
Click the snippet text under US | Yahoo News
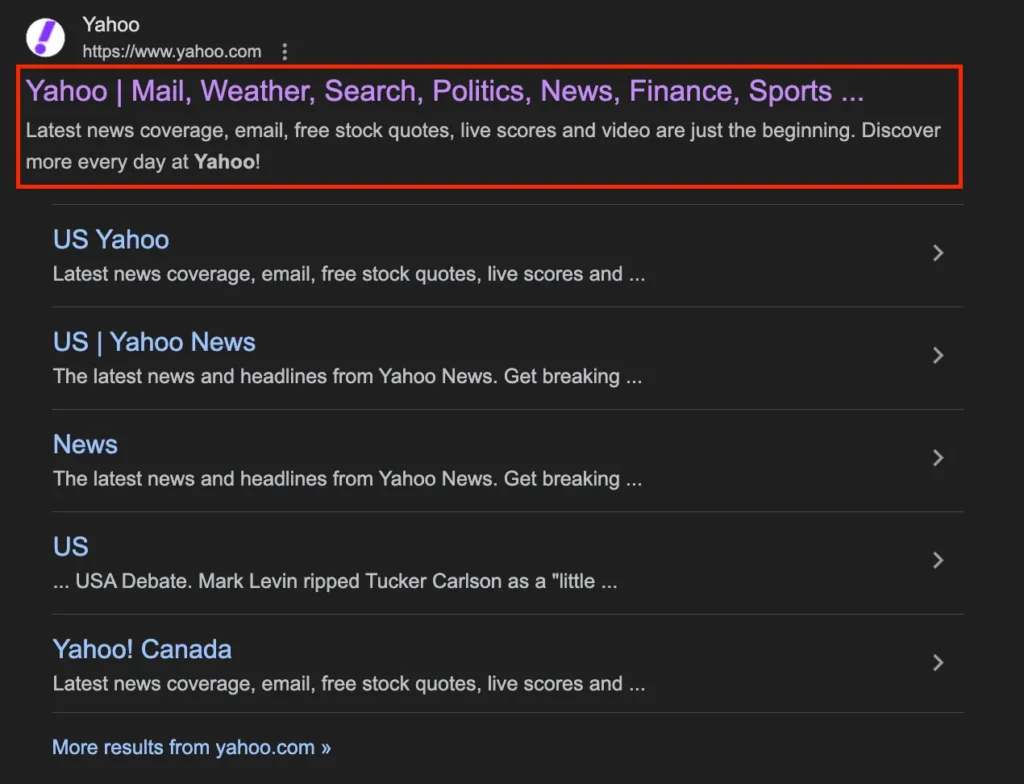pyautogui.click(x=347, y=376)
